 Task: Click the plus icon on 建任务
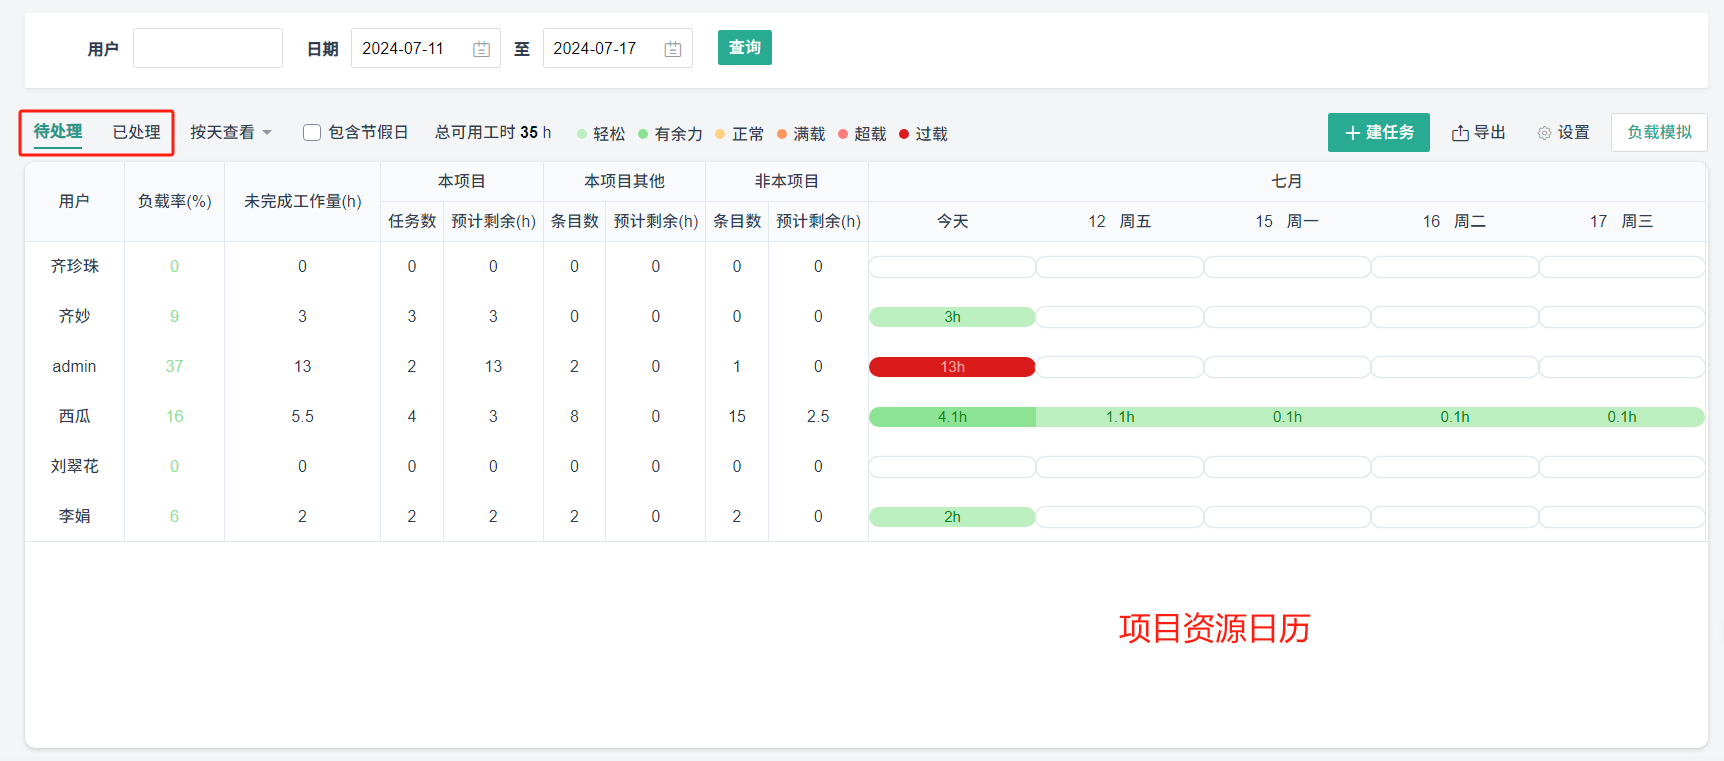click(1352, 133)
